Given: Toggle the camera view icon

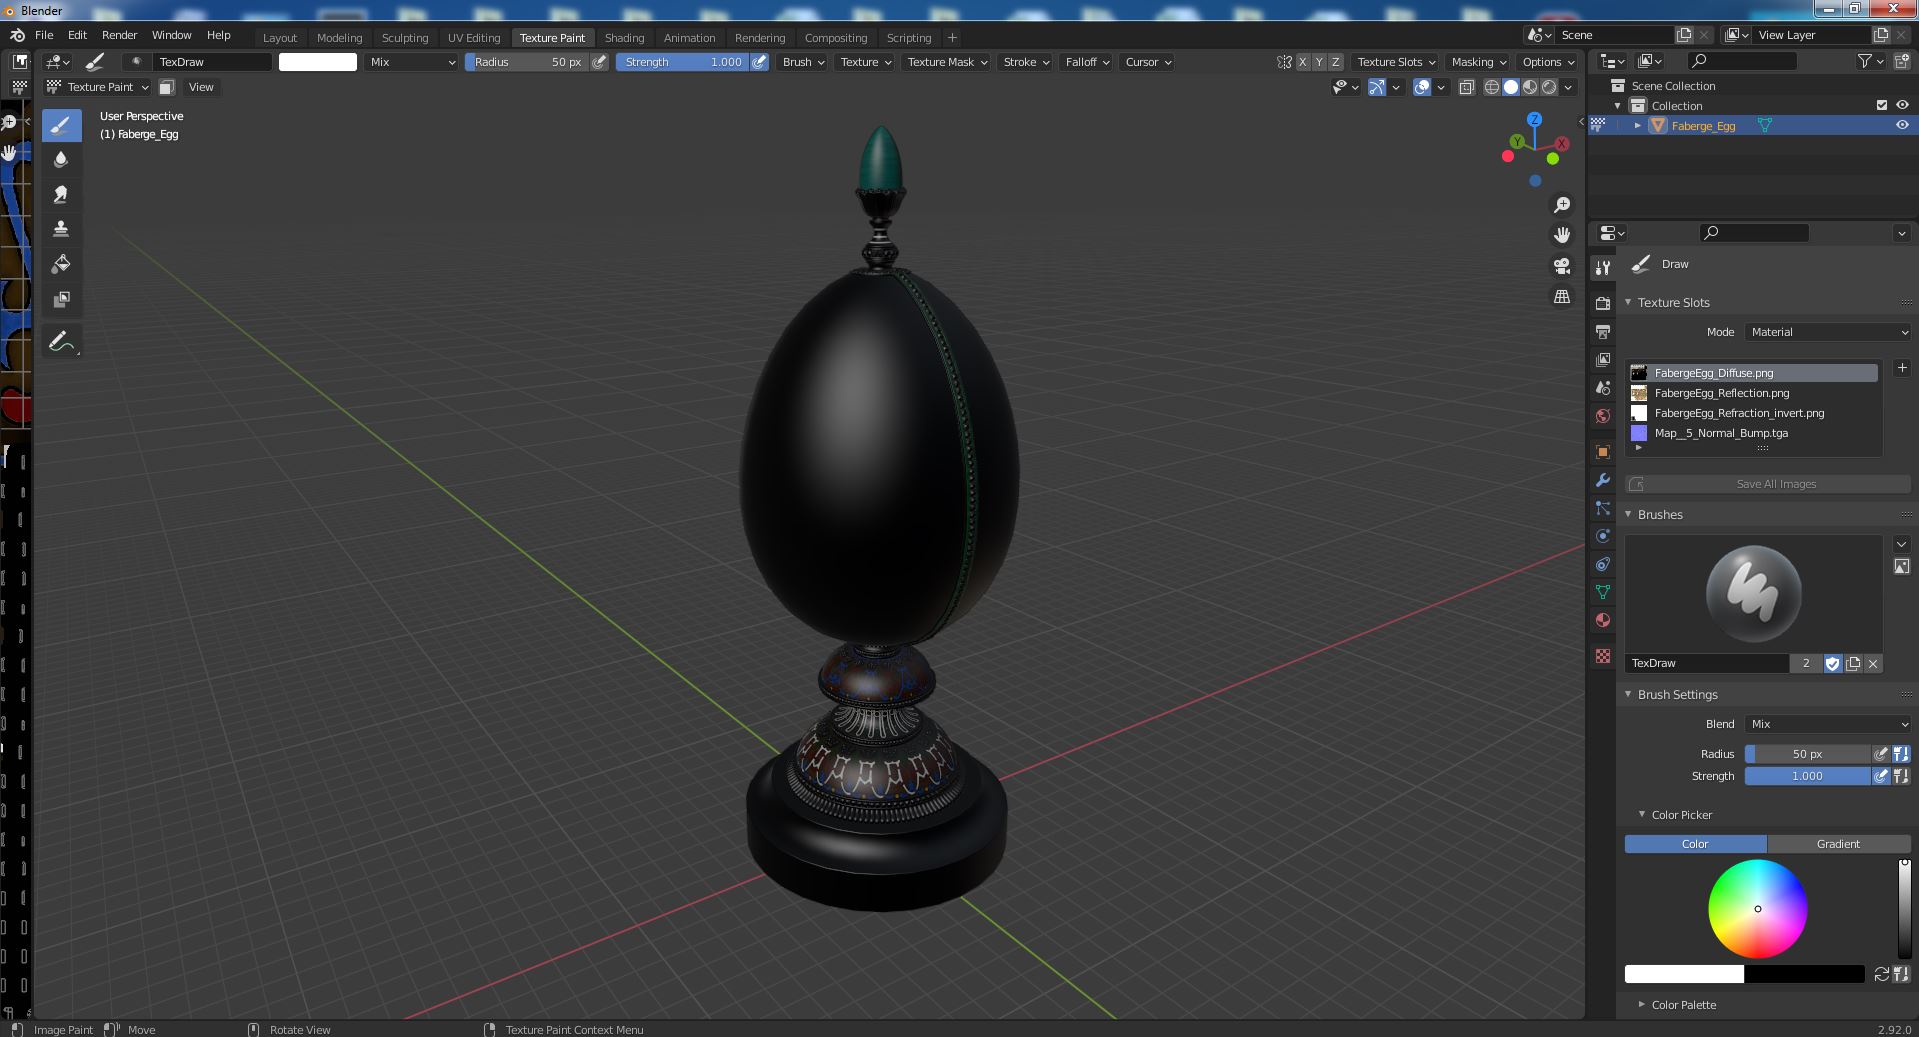Looking at the screenshot, I should [1561, 266].
